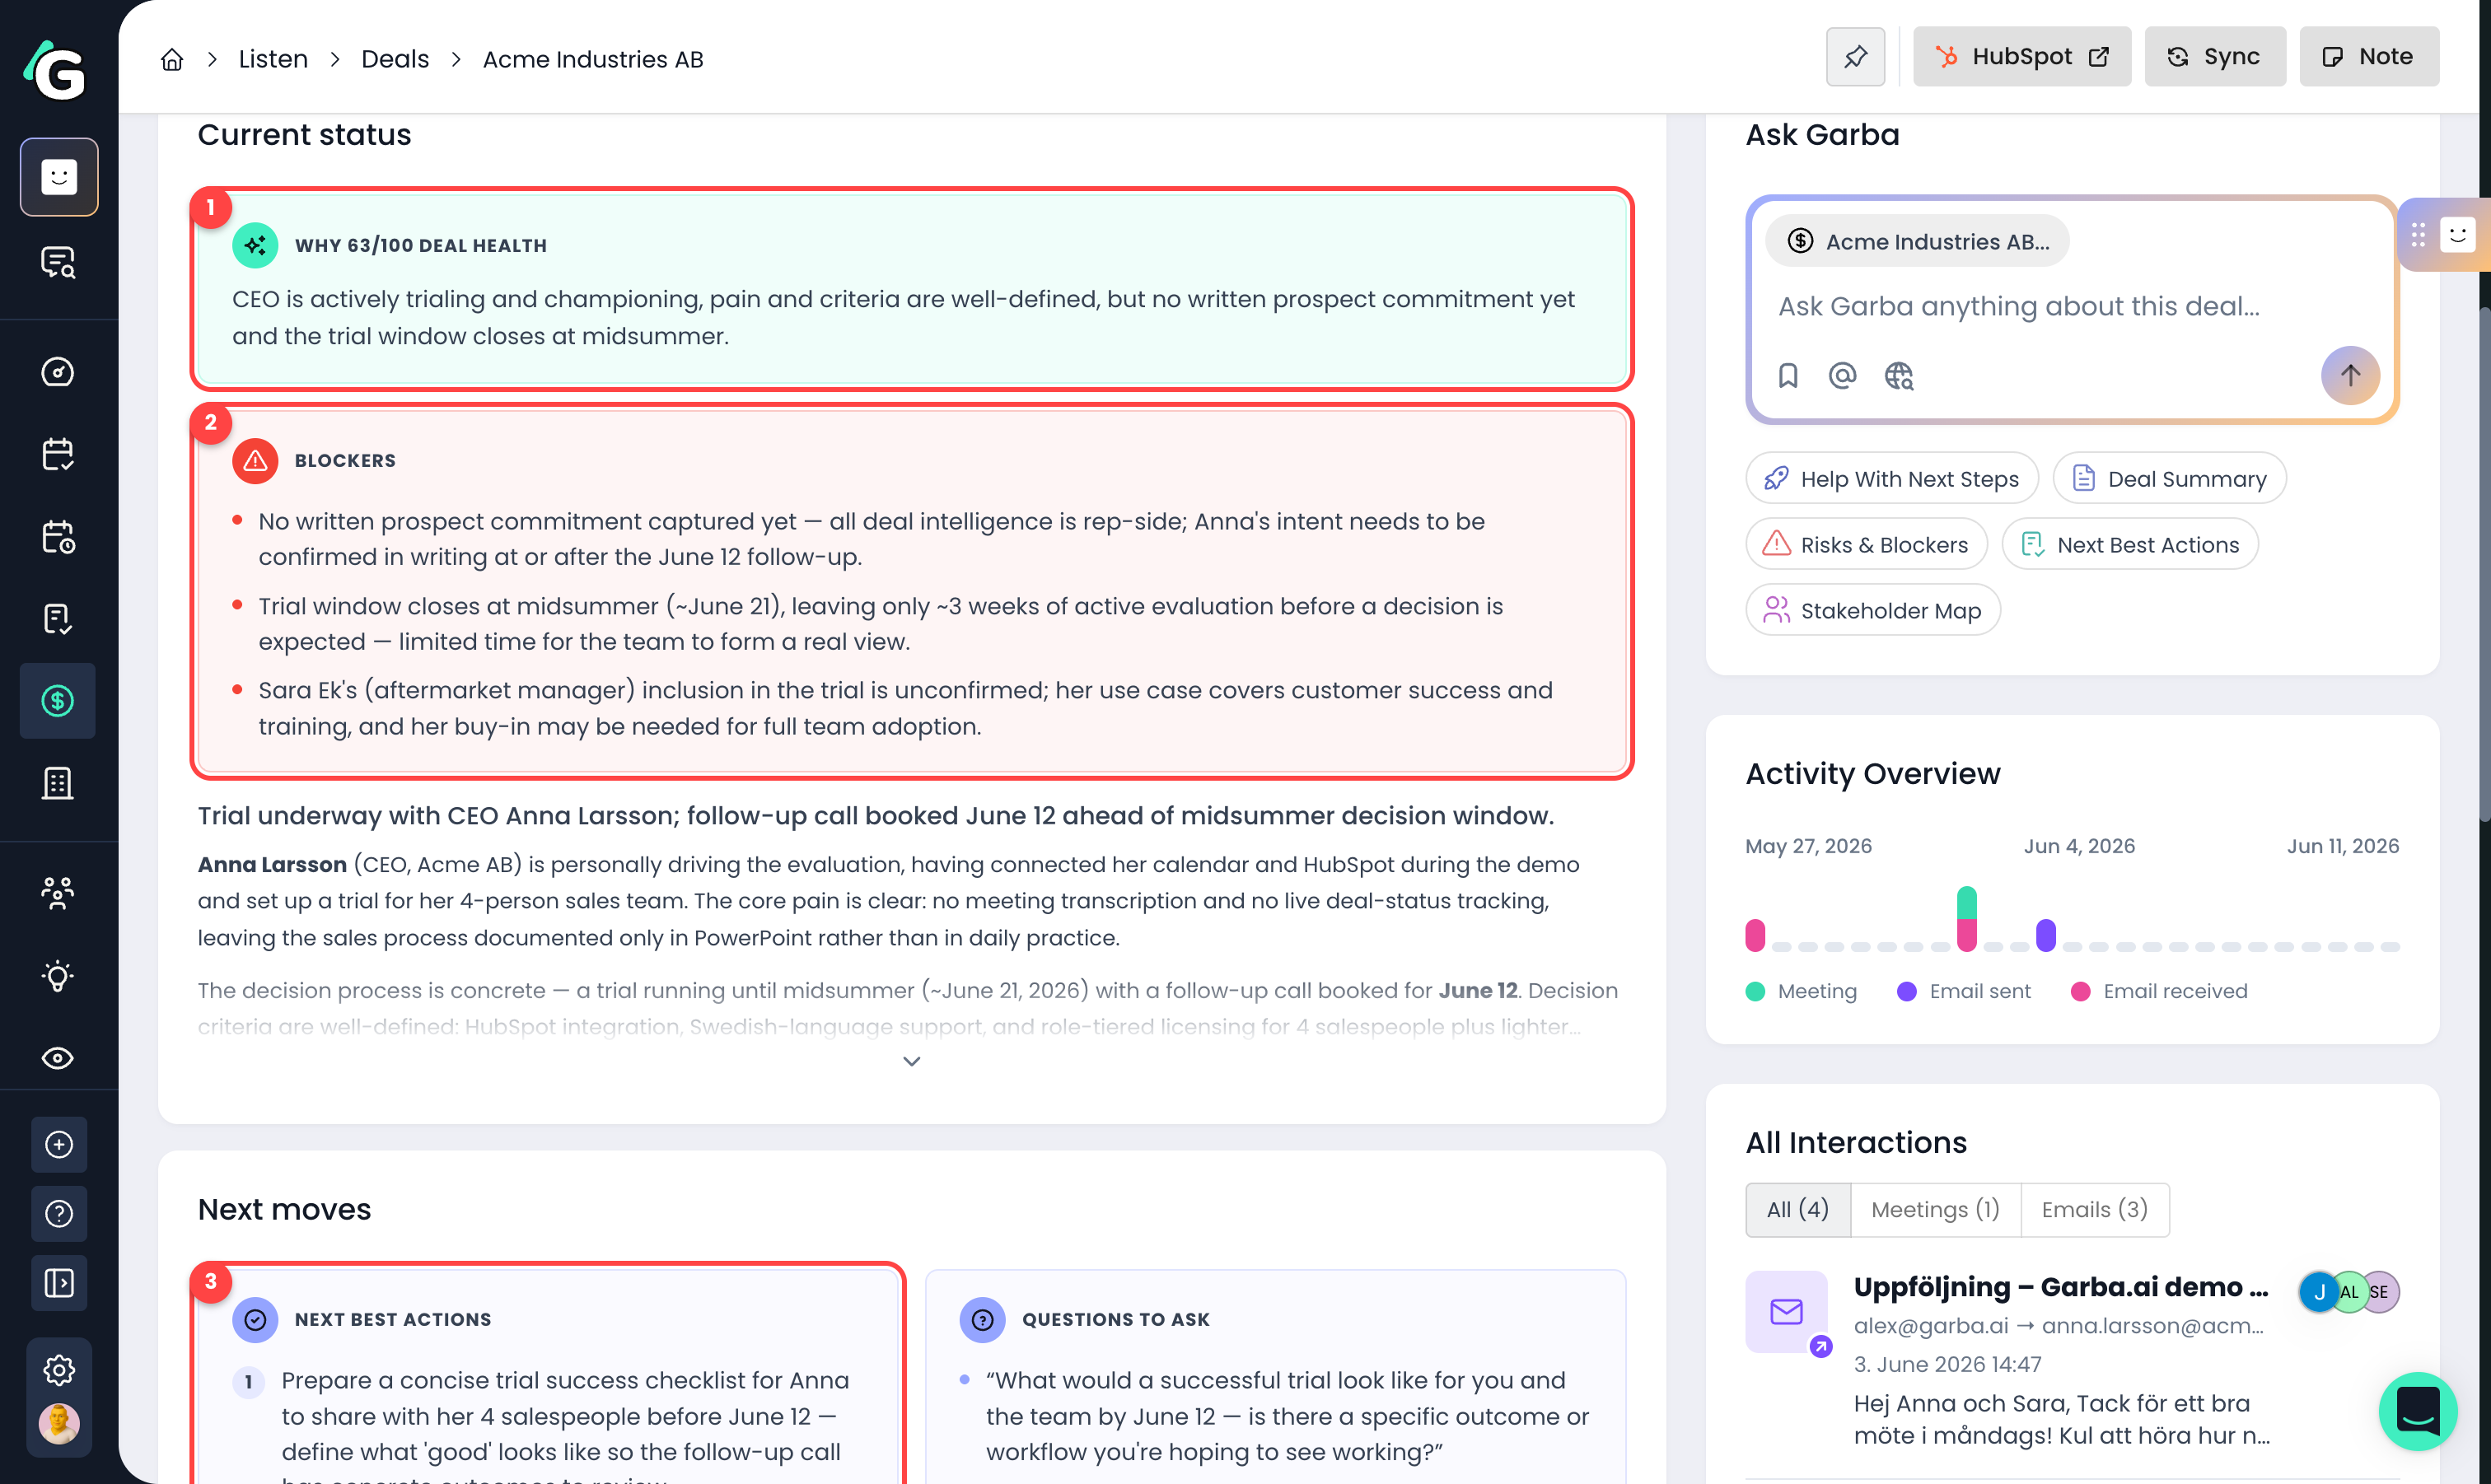Click the drag handle dots on floating widget
Image resolution: width=2491 pixels, height=1484 pixels.
pyautogui.click(x=2417, y=235)
